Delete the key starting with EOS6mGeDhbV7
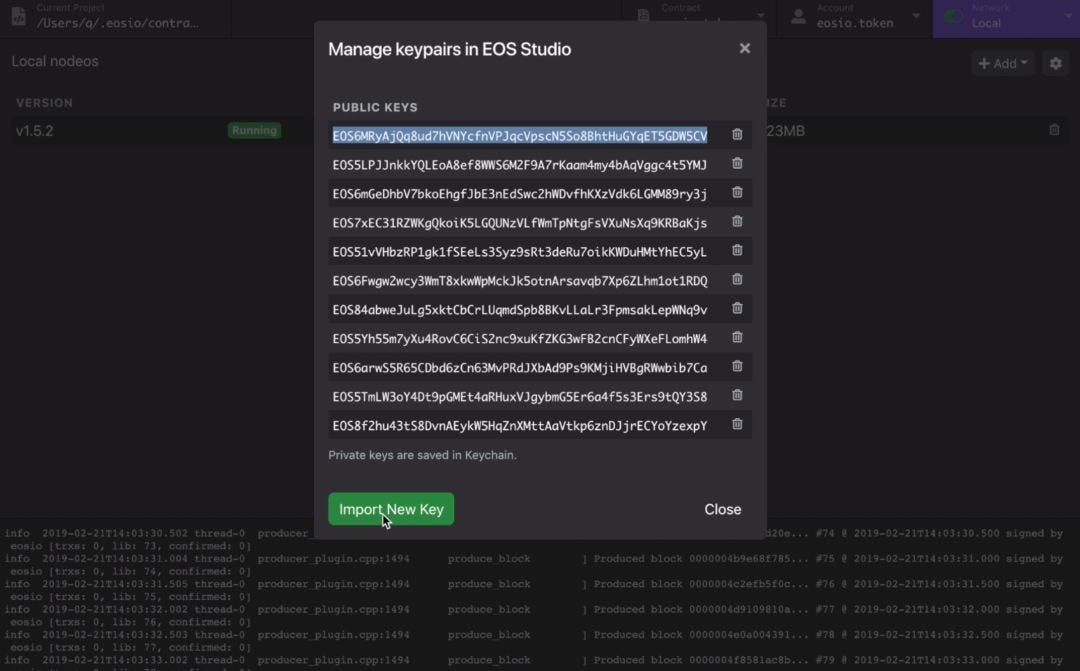 [737, 192]
